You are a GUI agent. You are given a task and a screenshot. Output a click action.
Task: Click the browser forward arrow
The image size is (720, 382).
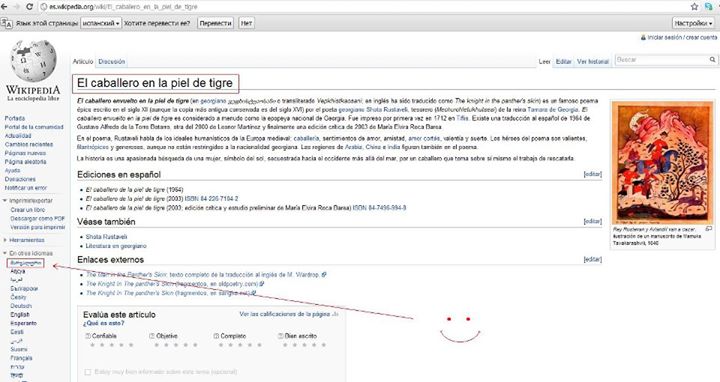[x=17, y=7]
